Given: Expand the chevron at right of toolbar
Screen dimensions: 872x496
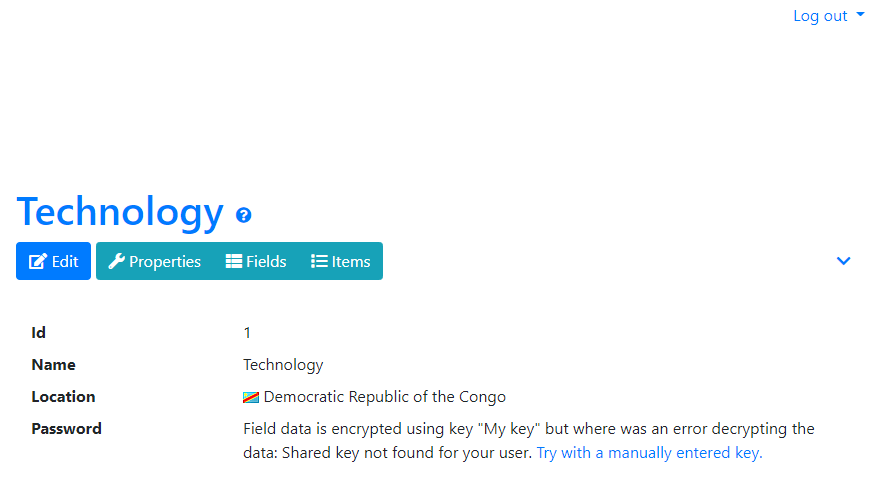Looking at the screenshot, I should pos(844,261).
